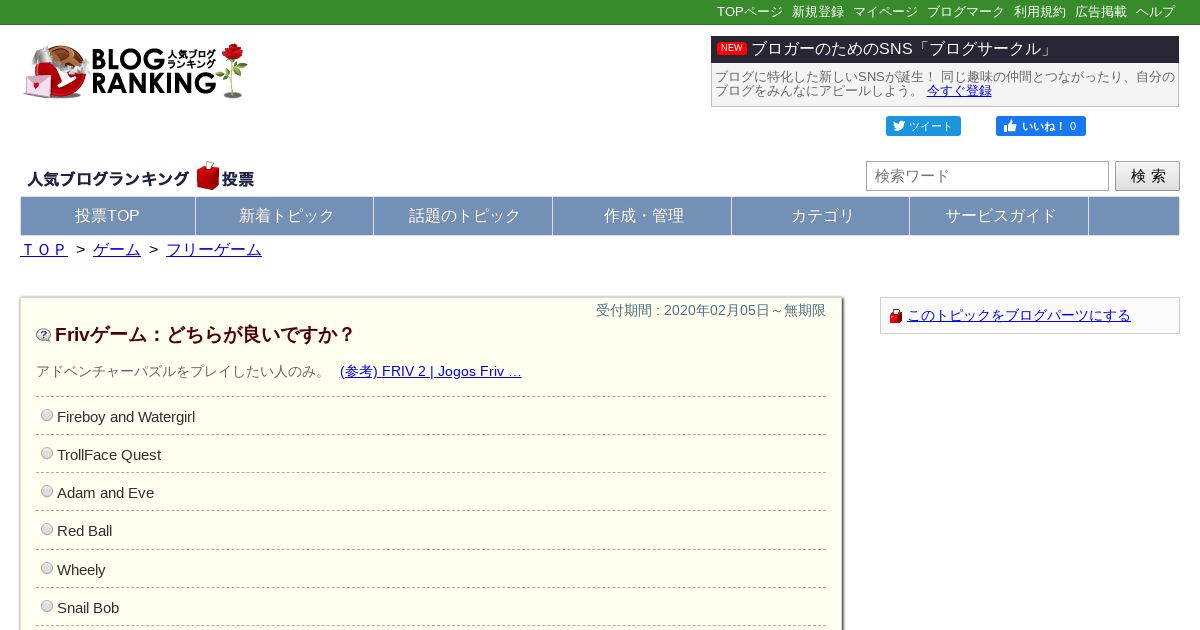The image size is (1200, 630).
Task: Open the フリーゲーム breadcrumb link
Action: 214,250
